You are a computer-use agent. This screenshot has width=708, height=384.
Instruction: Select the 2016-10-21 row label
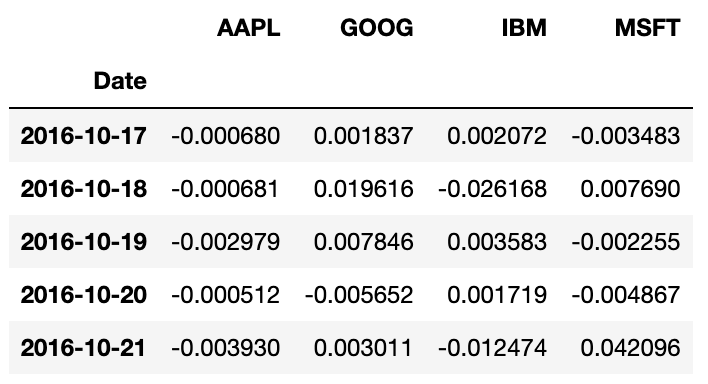point(84,348)
